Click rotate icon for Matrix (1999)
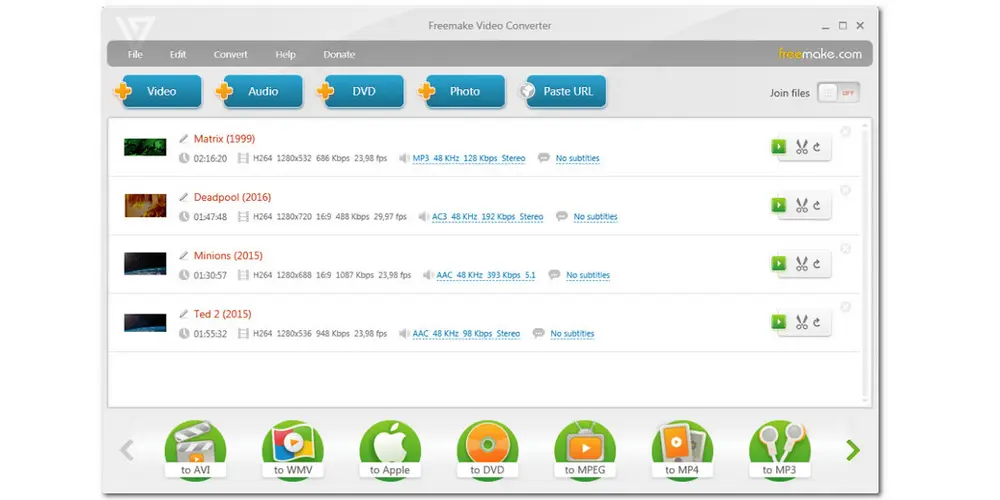Viewport: 1000px width, 500px height. 817,147
